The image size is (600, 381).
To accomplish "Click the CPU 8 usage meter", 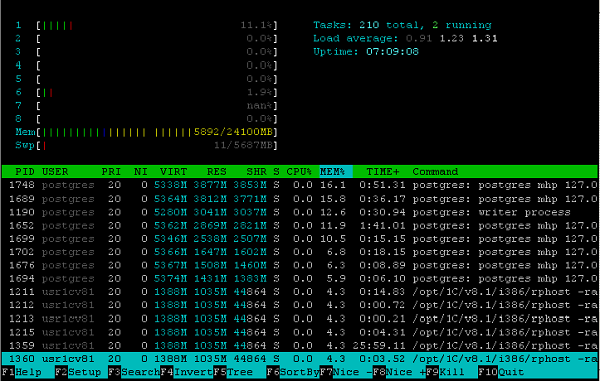I will pyautogui.click(x=146, y=119).
